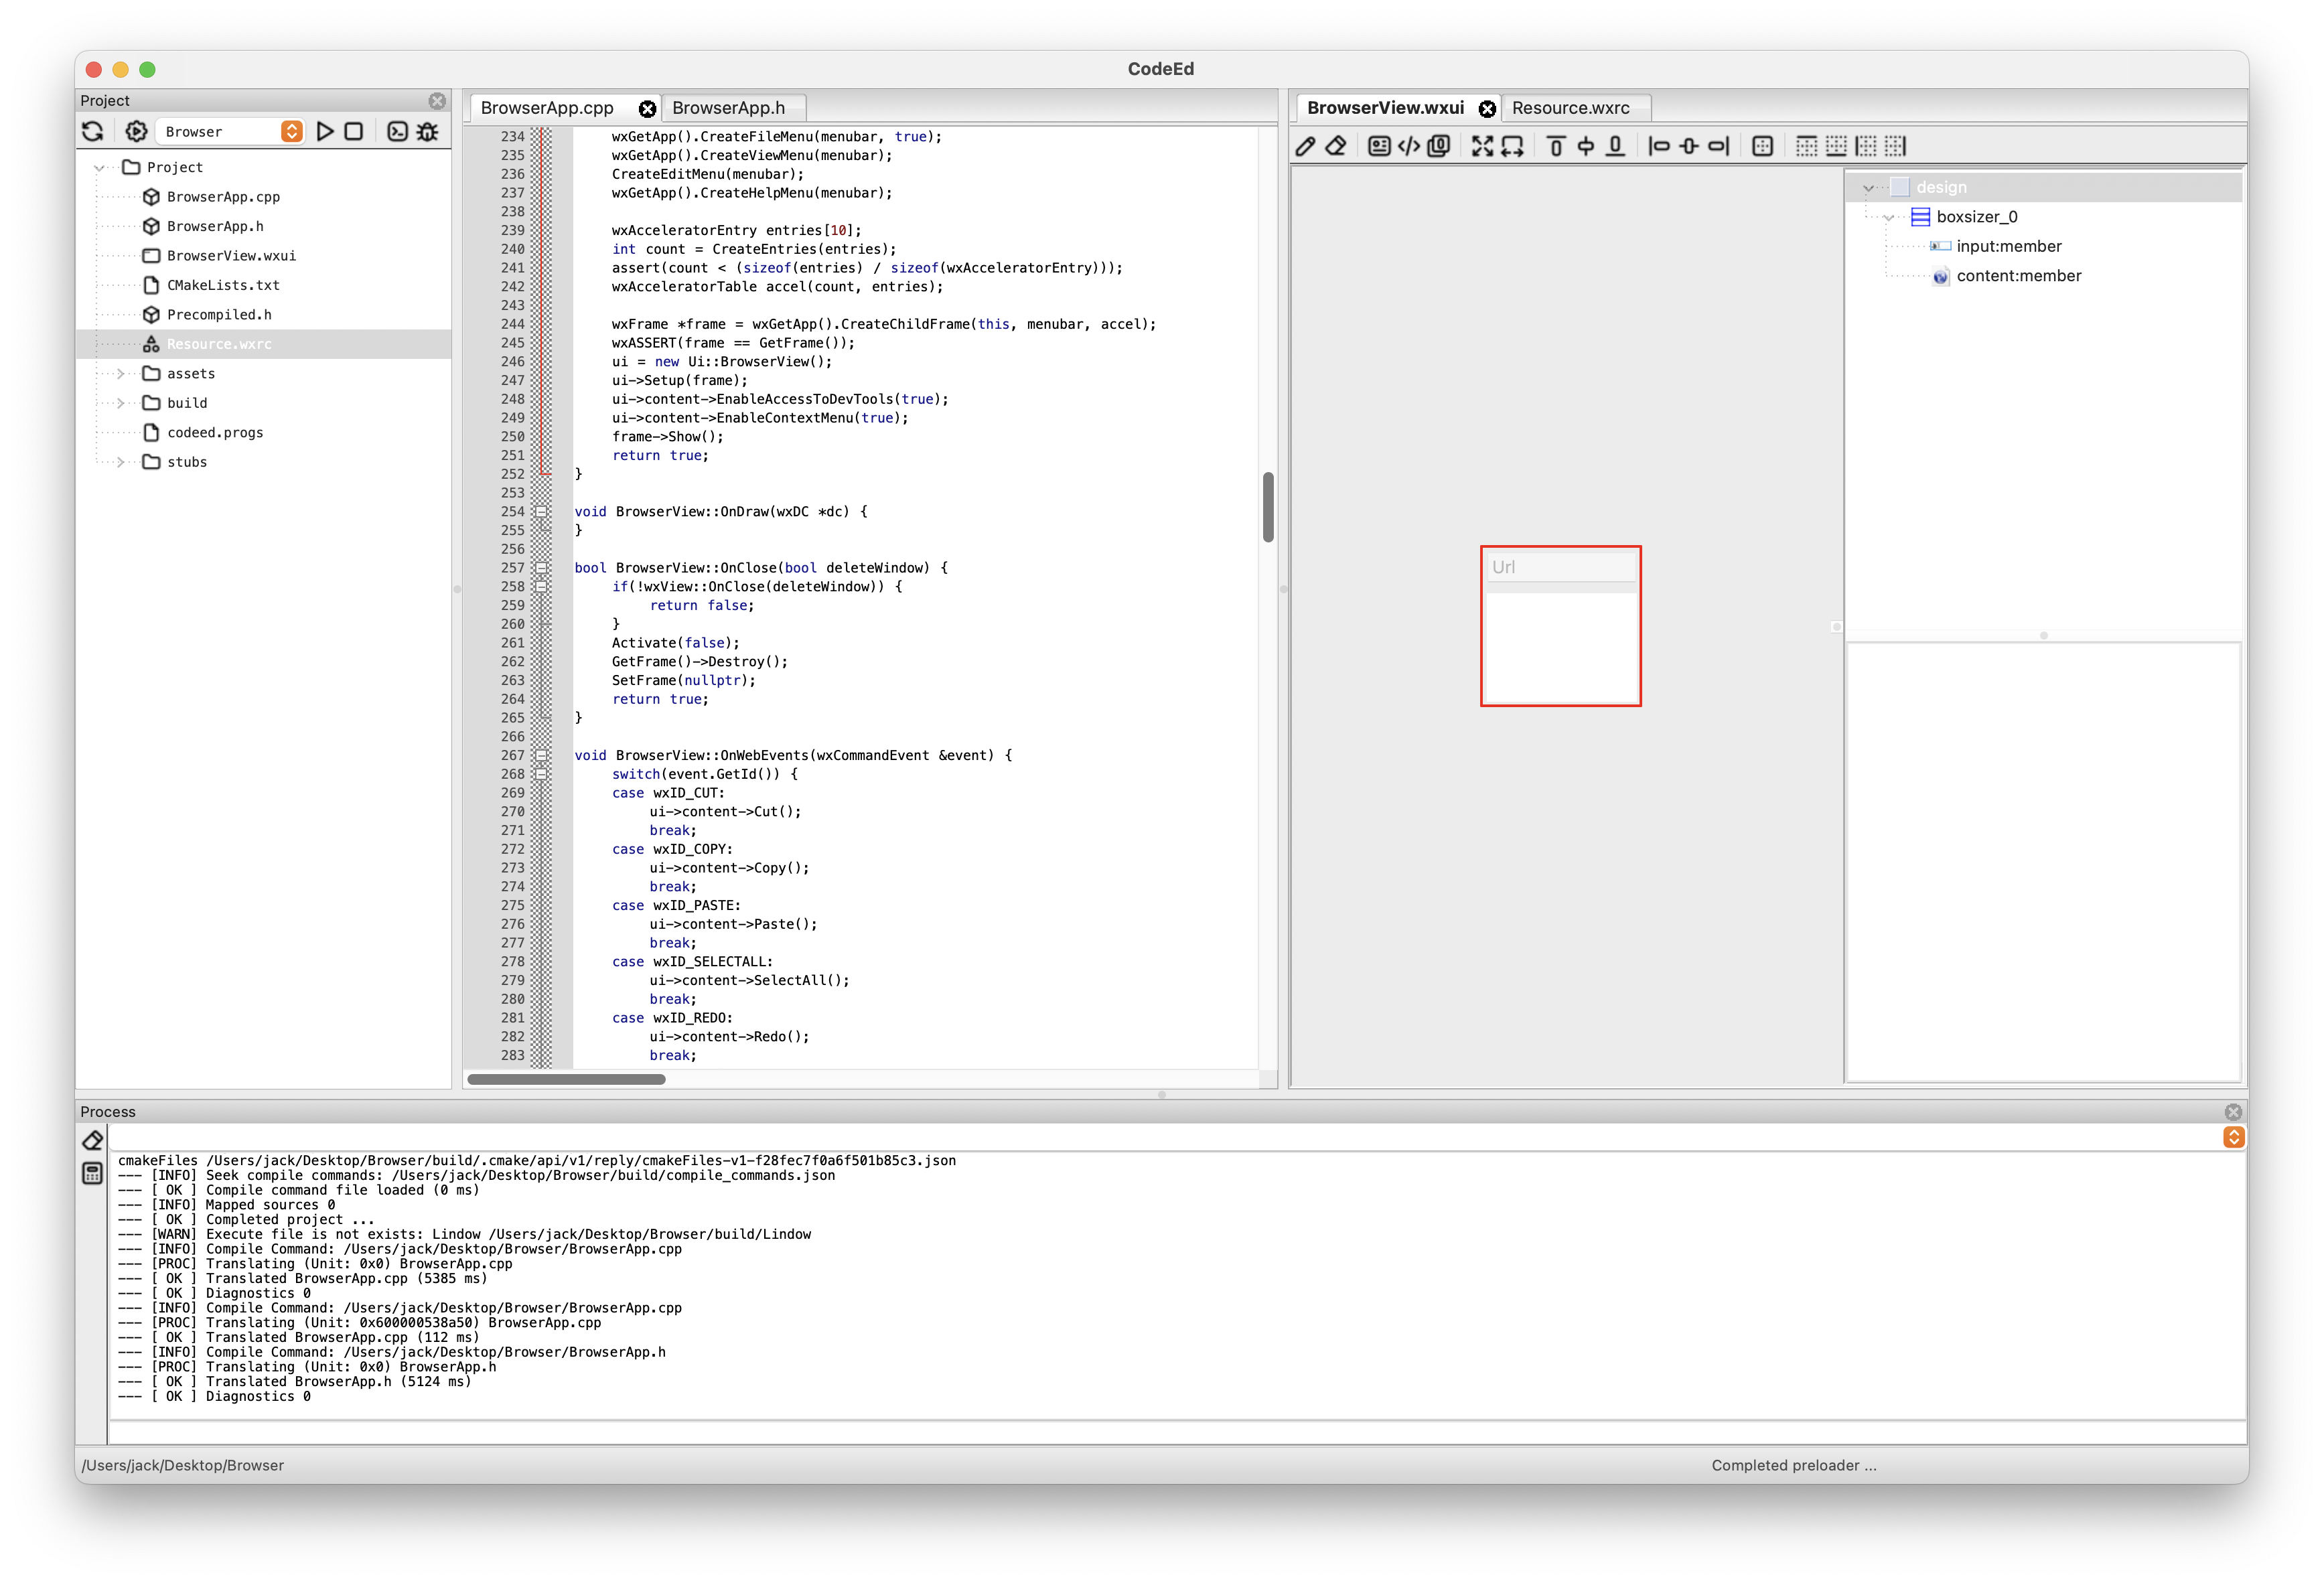This screenshot has width=2324, height=1583.
Task: Select BrowserApp.cpp in project tree
Action: 223,197
